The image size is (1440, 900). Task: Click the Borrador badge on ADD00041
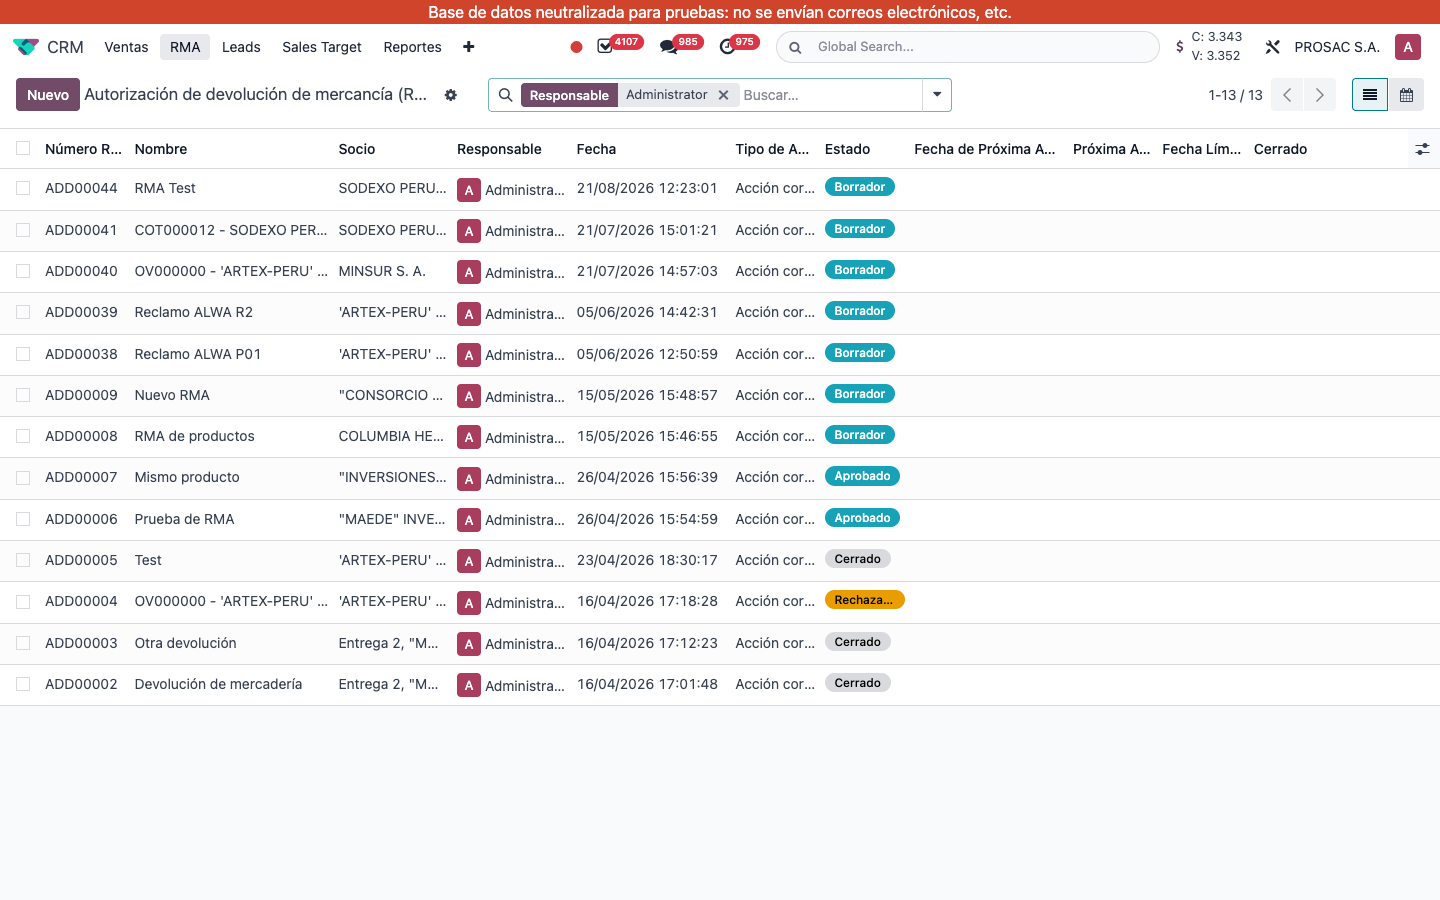[860, 229]
